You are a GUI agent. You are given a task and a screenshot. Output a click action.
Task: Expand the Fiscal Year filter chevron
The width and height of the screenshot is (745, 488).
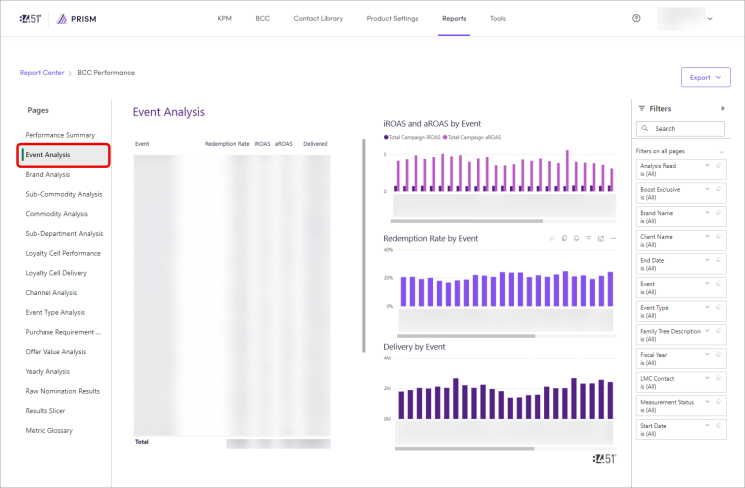(x=708, y=354)
